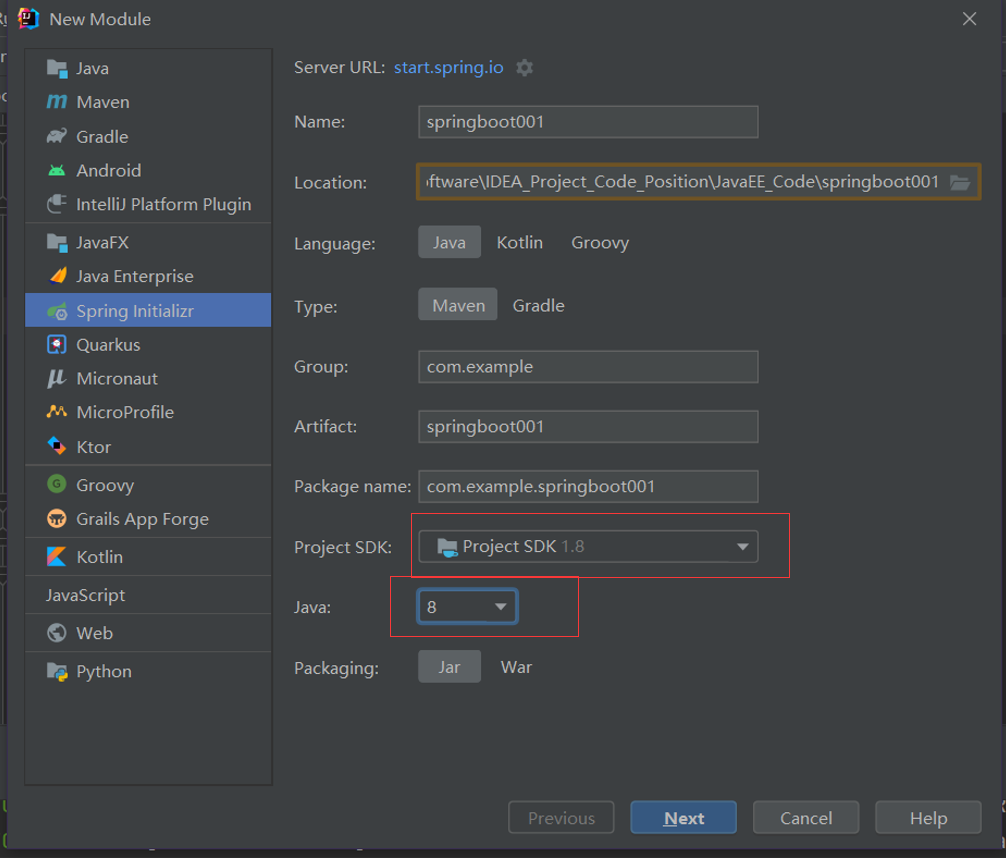This screenshot has width=1006, height=860.
Task: Click the Java Enterprise icon
Action: (x=57, y=276)
